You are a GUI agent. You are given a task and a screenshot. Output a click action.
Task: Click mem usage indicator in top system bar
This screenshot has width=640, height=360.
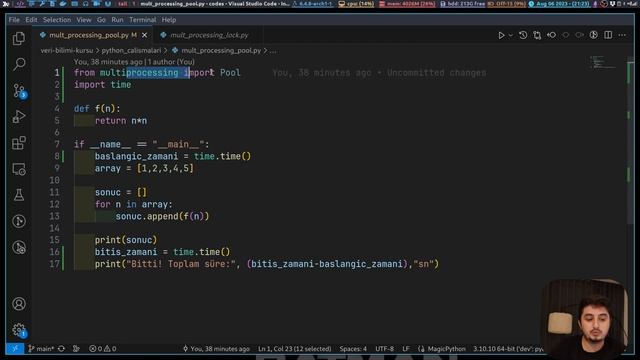(x=407, y=4)
